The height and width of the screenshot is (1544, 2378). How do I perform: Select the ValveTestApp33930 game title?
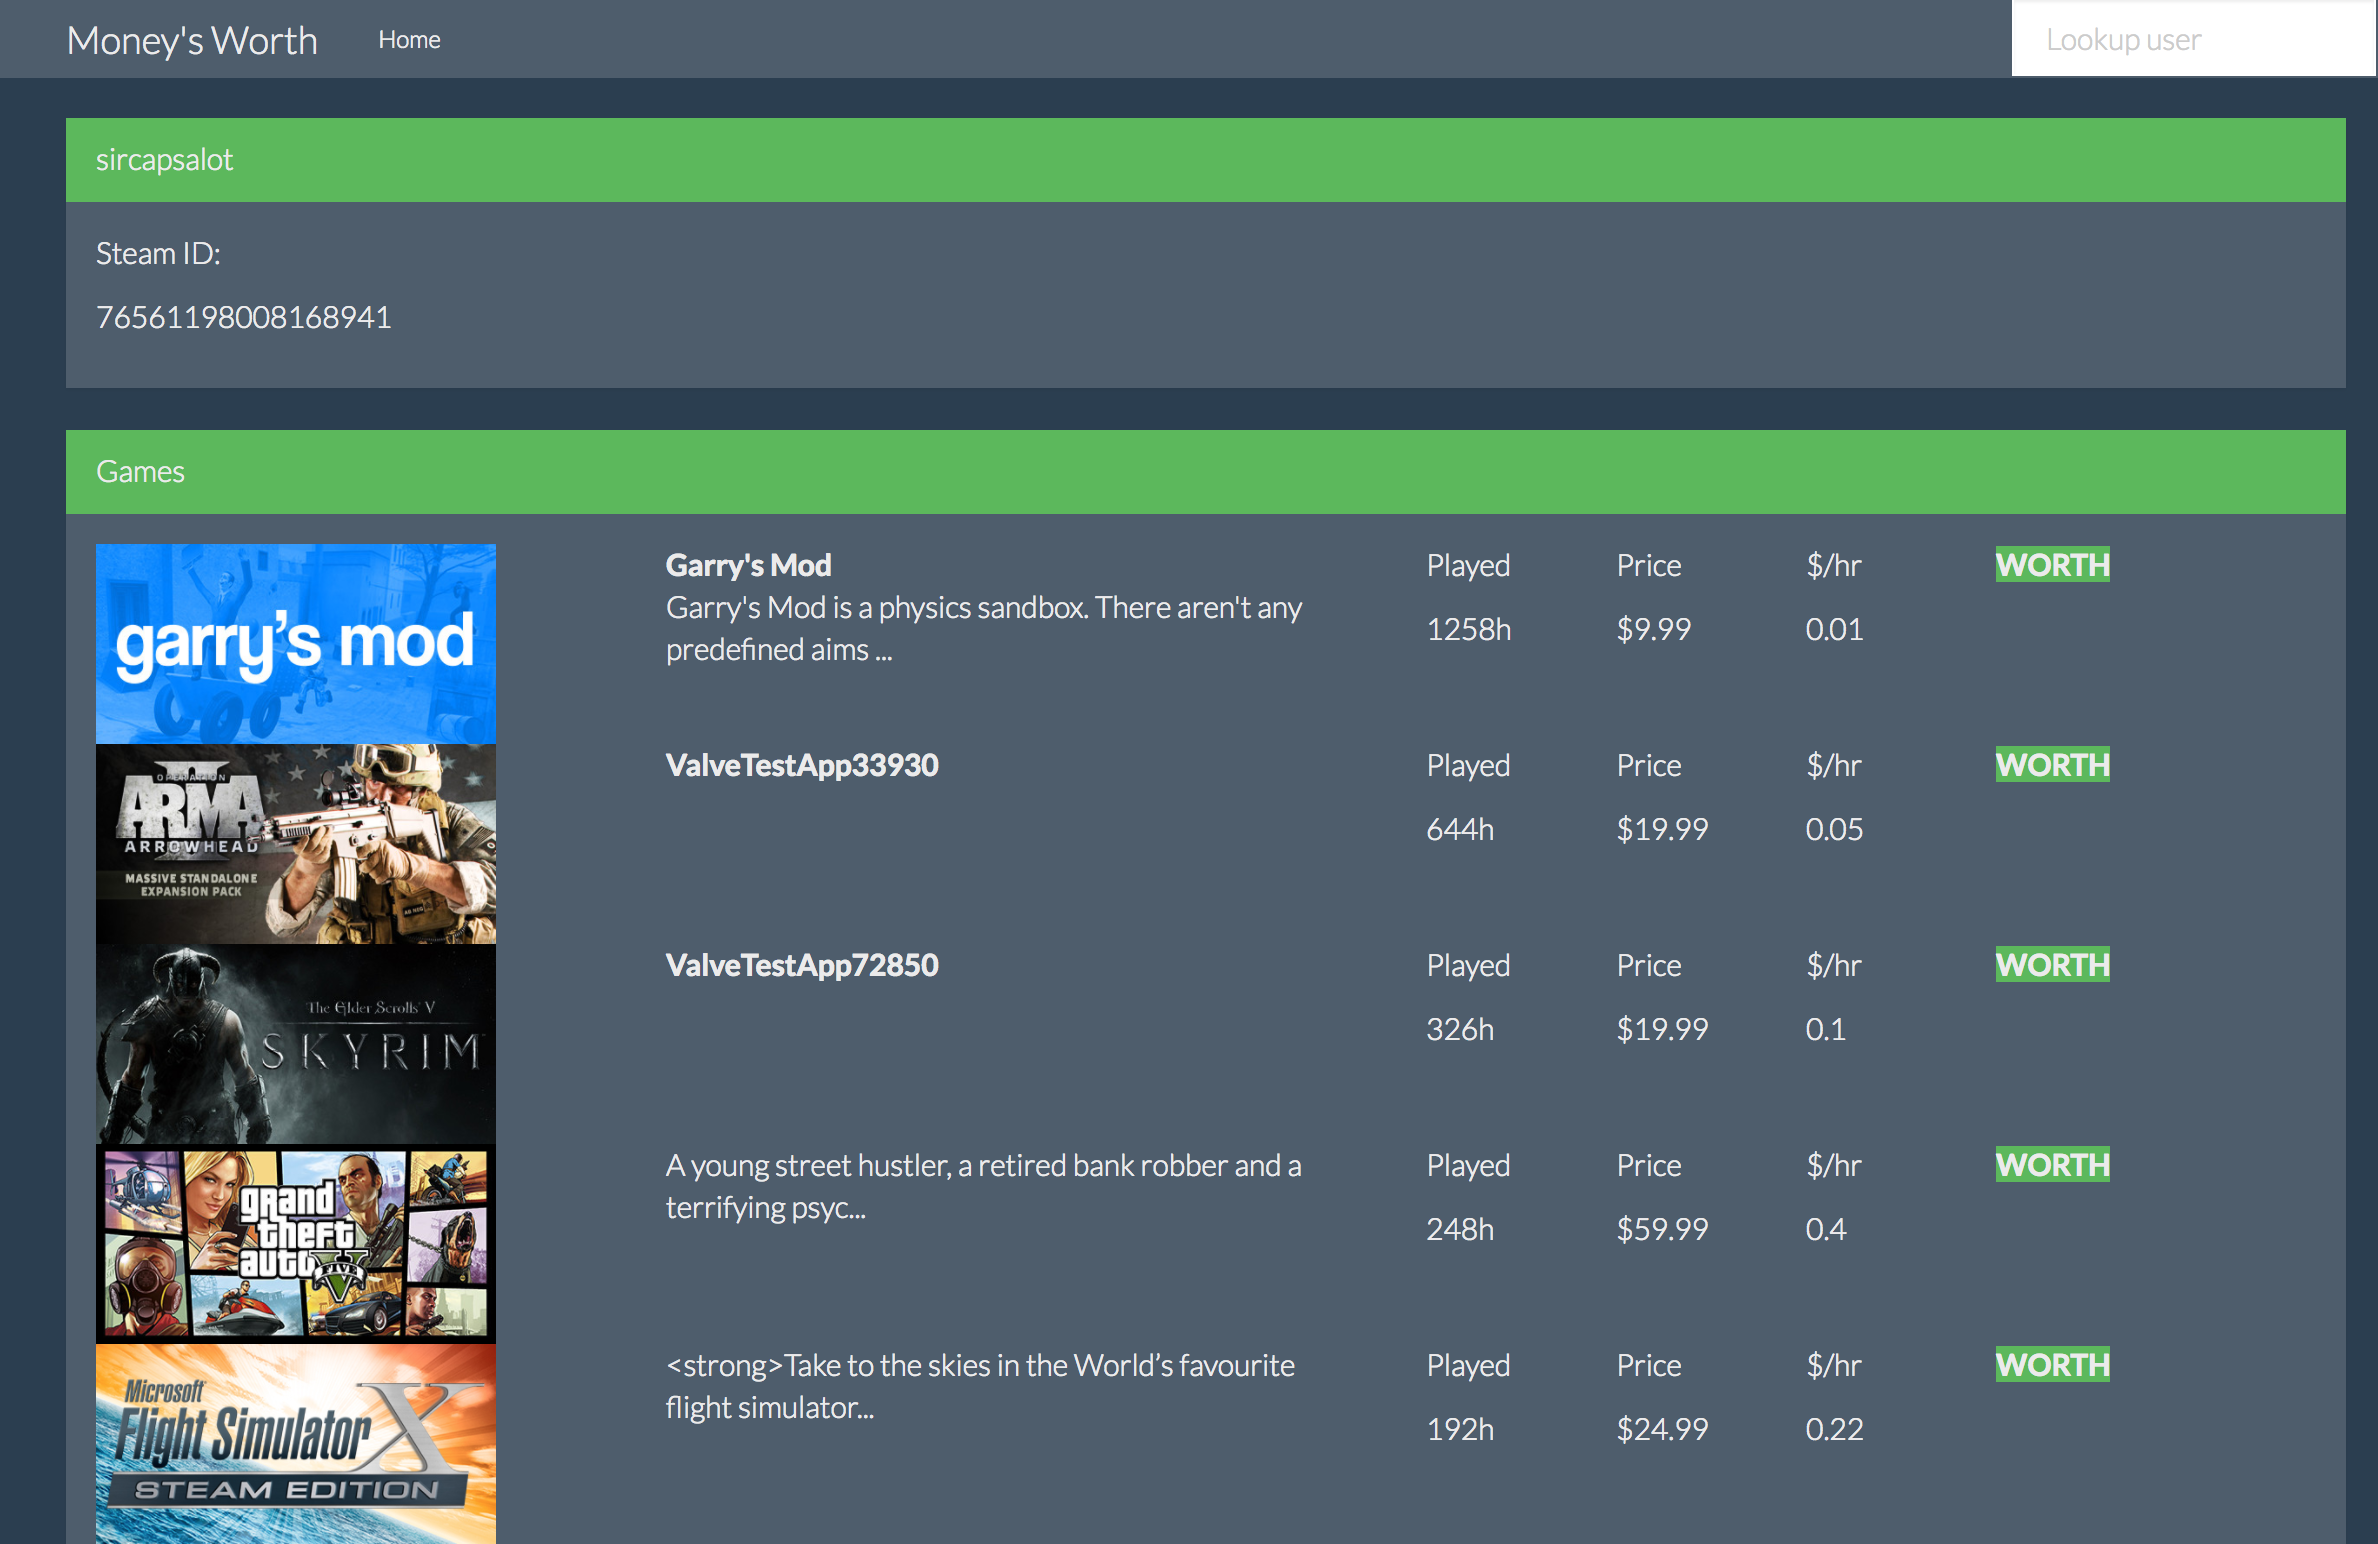tap(802, 765)
